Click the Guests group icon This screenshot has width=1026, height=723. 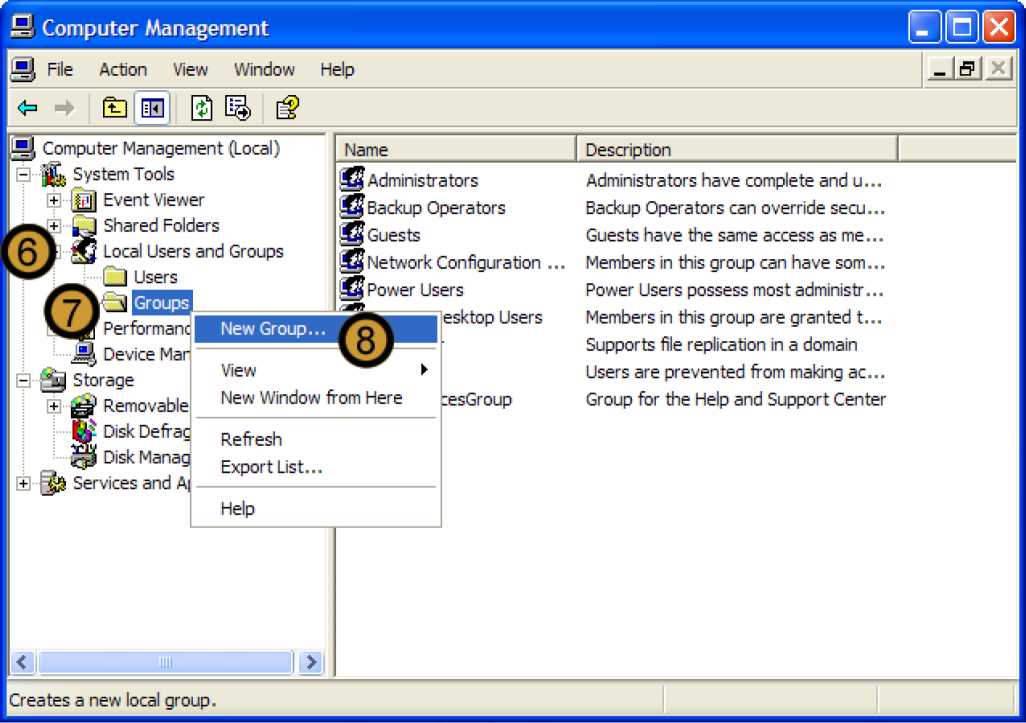tap(352, 234)
